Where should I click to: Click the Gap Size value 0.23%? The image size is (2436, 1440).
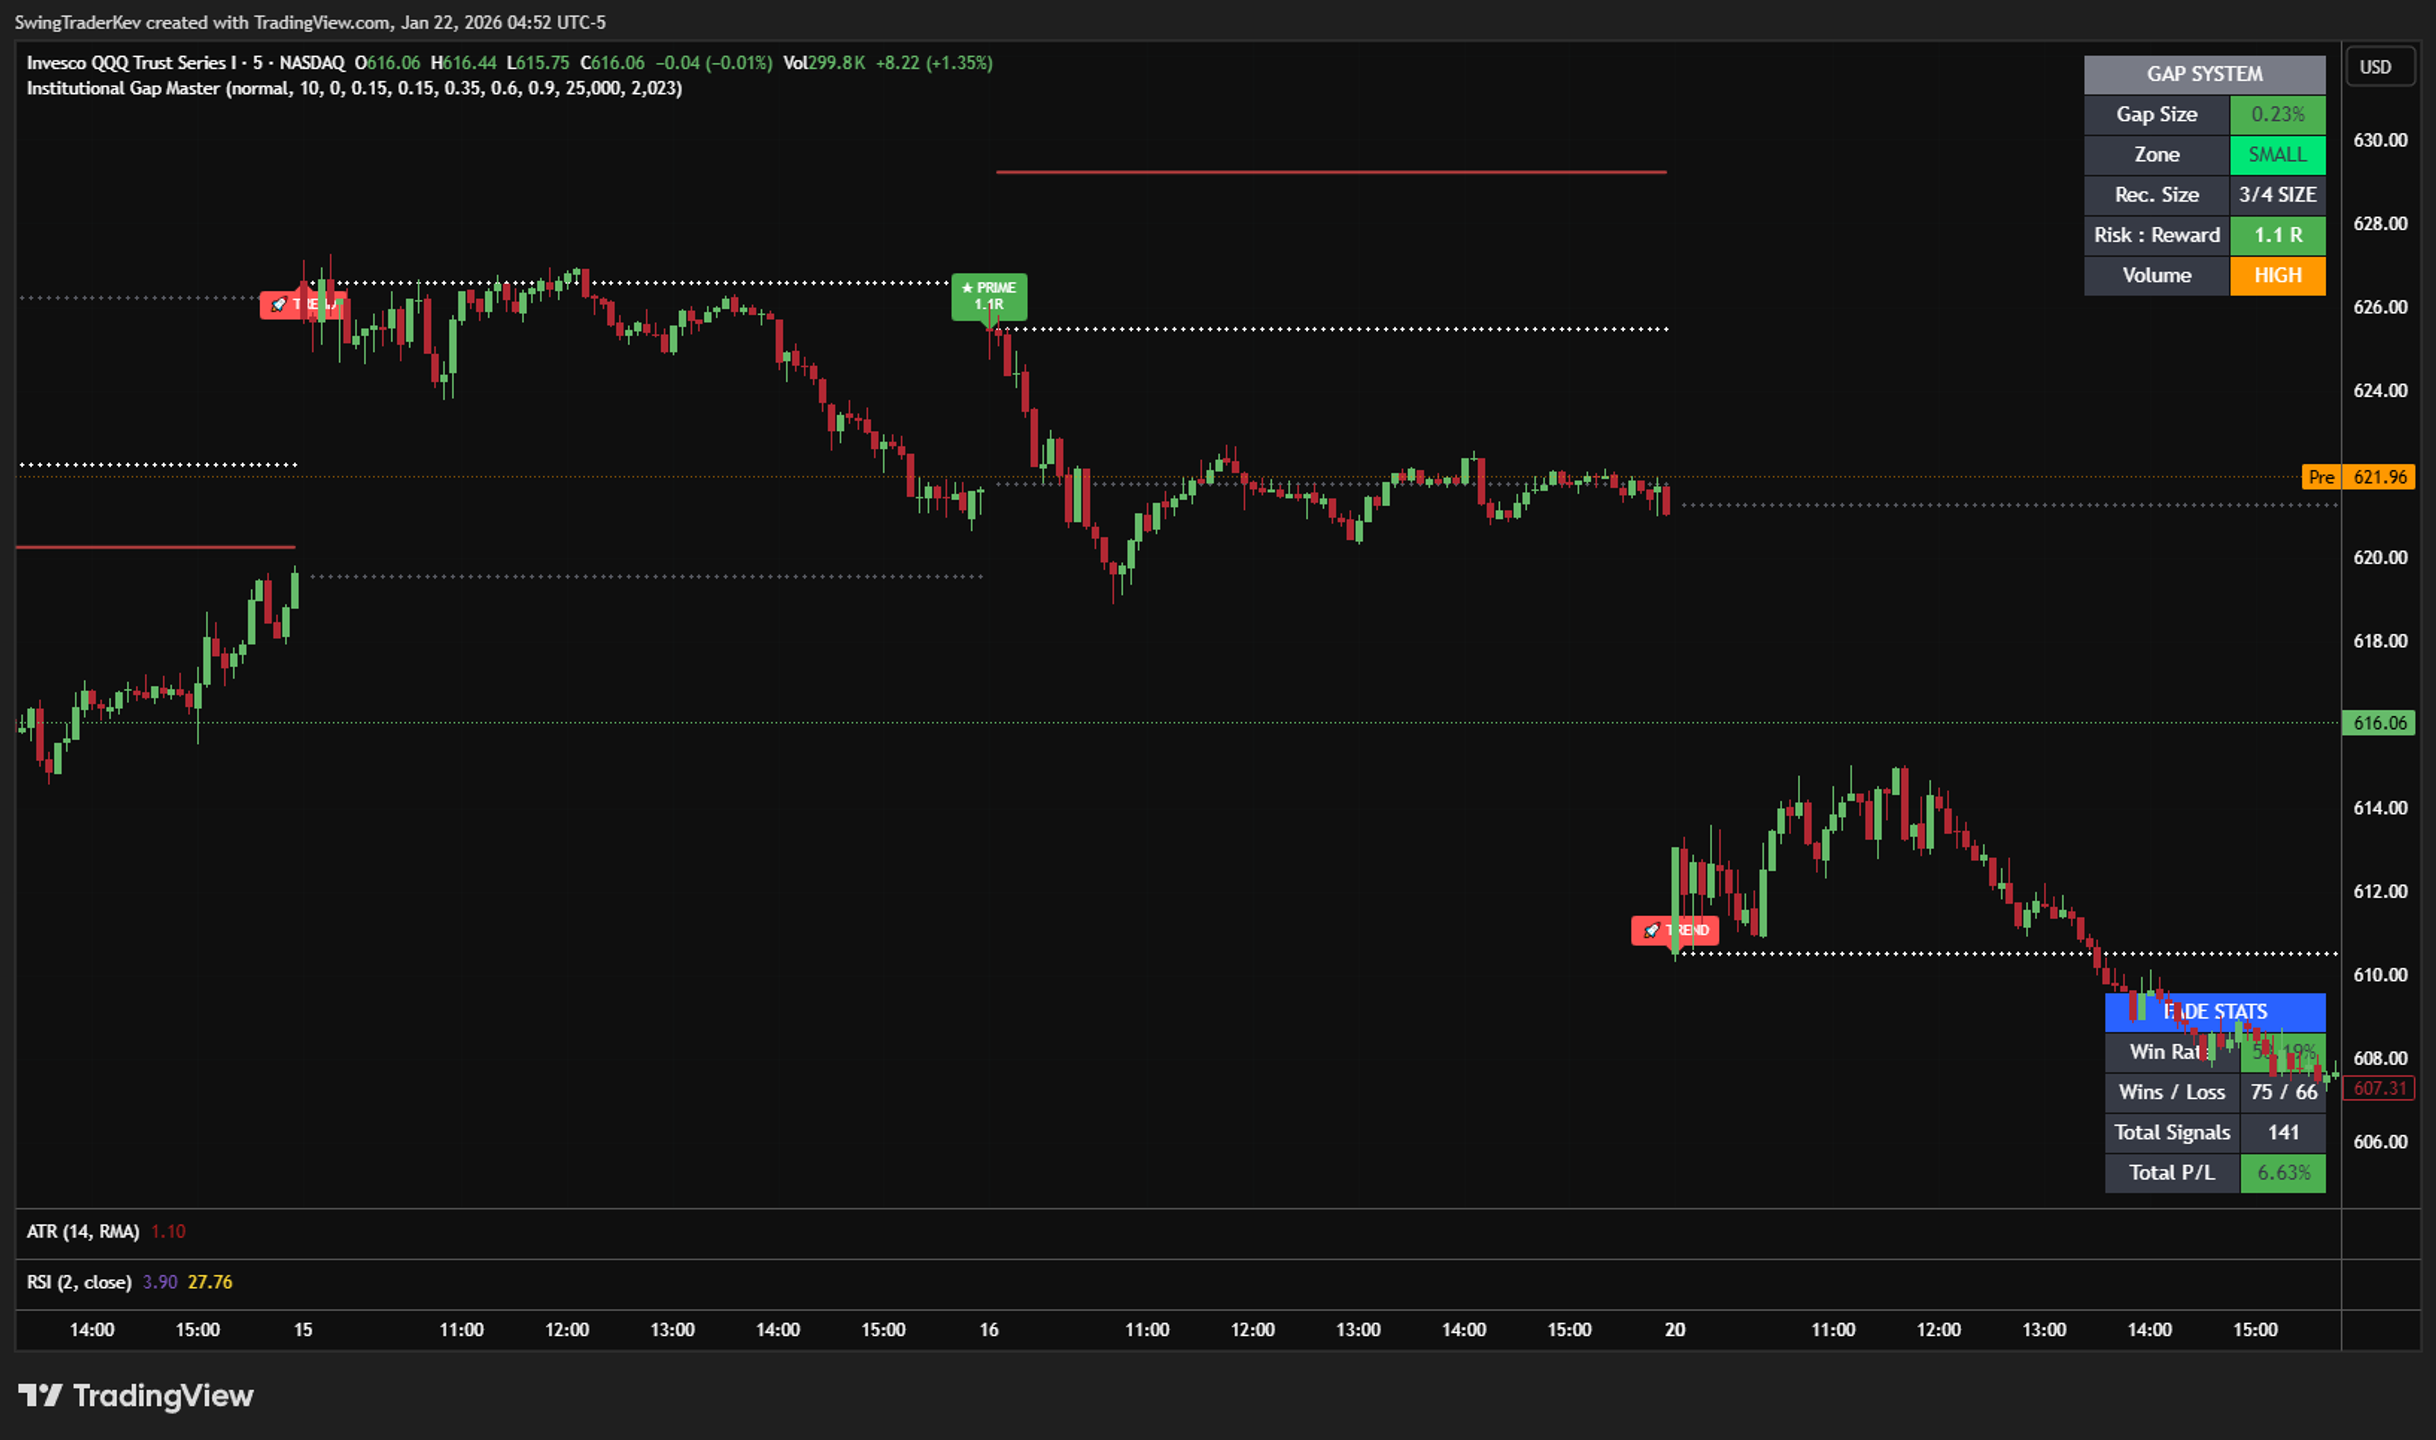[2277, 114]
